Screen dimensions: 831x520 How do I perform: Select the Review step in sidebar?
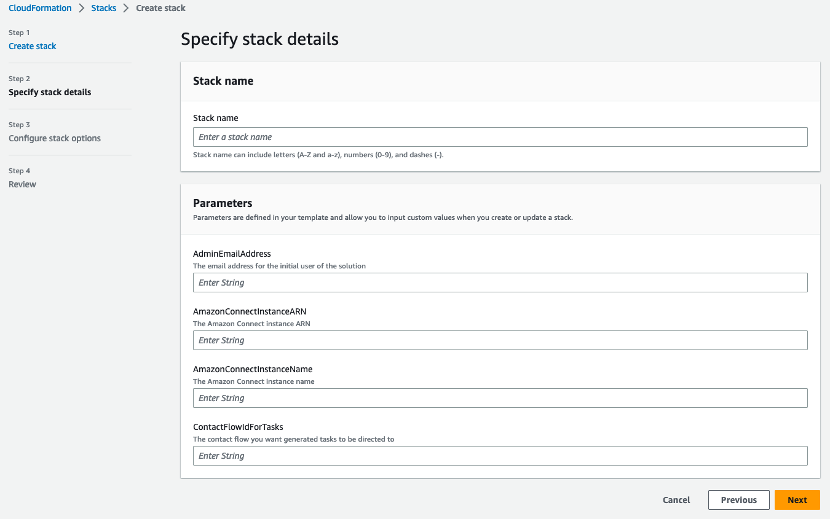22,184
